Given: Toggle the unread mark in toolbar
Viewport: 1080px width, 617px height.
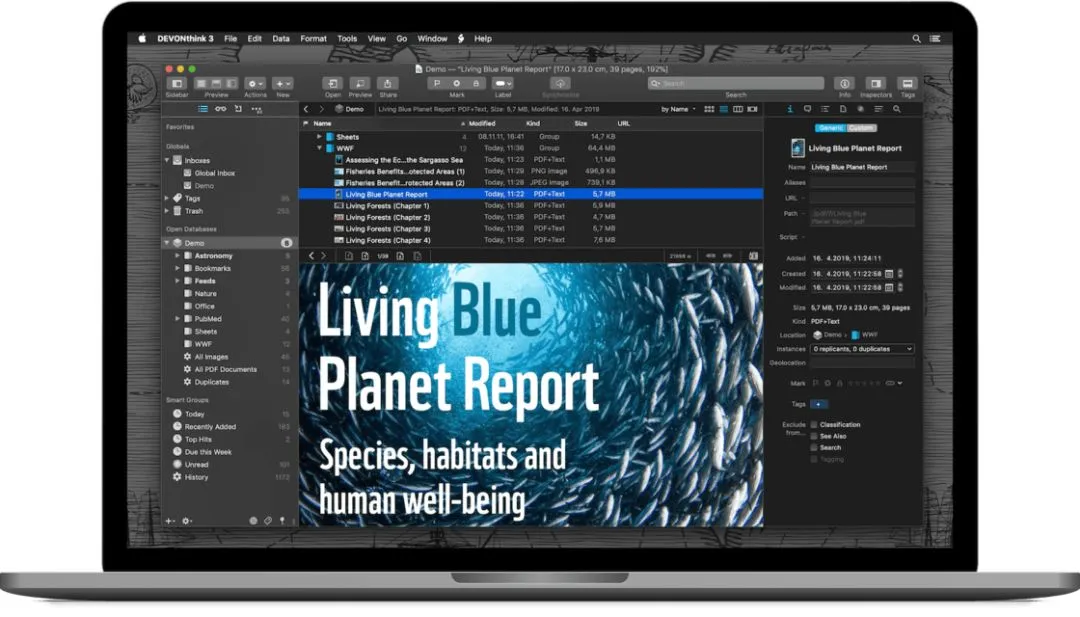Looking at the screenshot, I should coord(456,83).
